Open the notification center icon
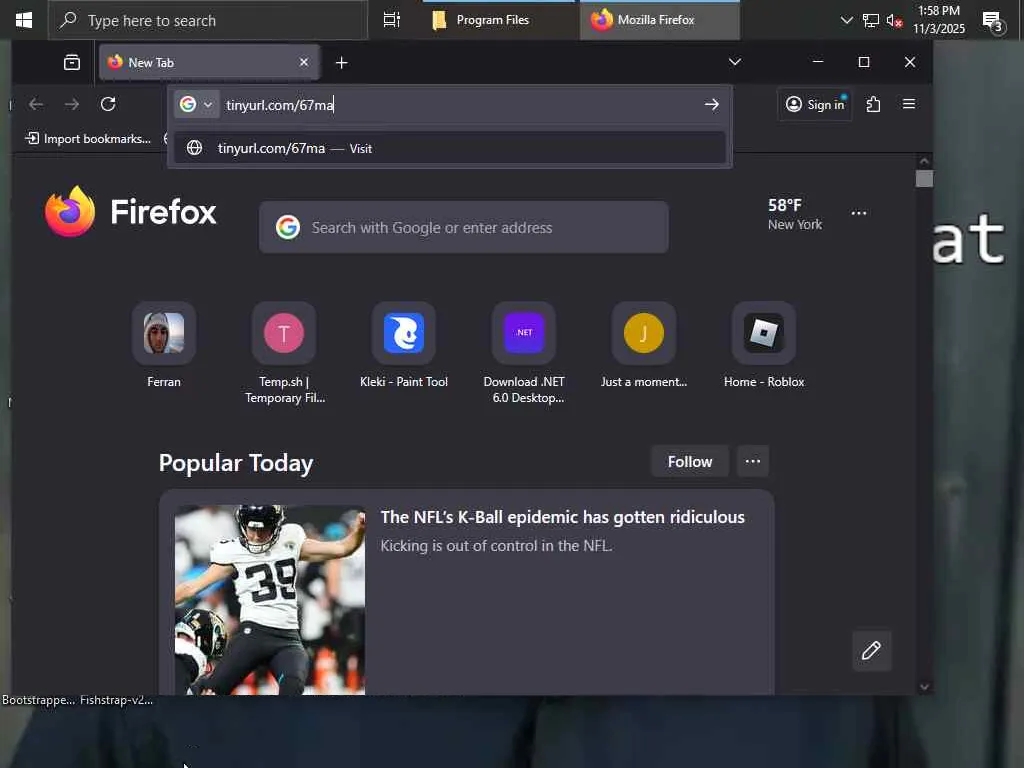Viewport: 1024px width, 768px height. pyautogui.click(x=993, y=22)
